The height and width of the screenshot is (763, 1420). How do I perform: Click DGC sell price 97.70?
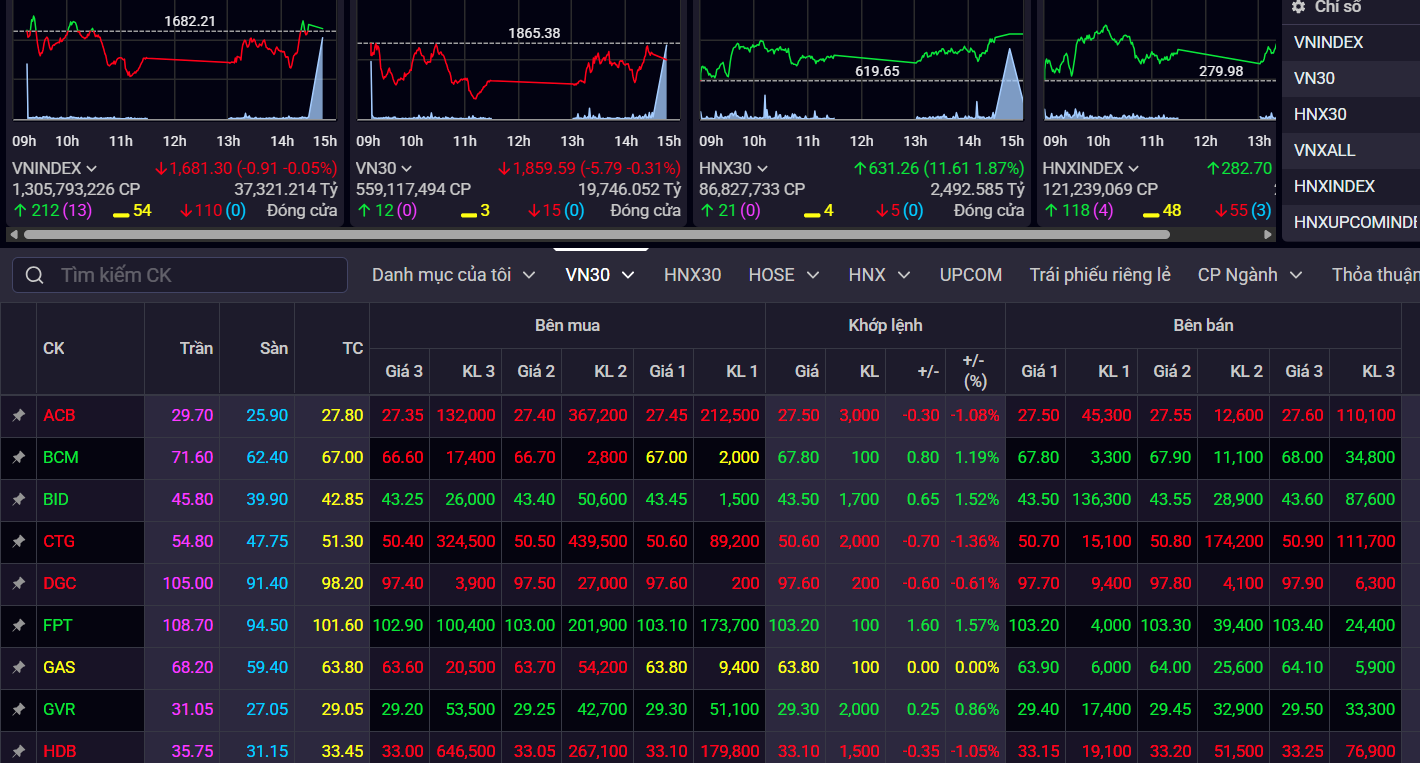point(1039,583)
